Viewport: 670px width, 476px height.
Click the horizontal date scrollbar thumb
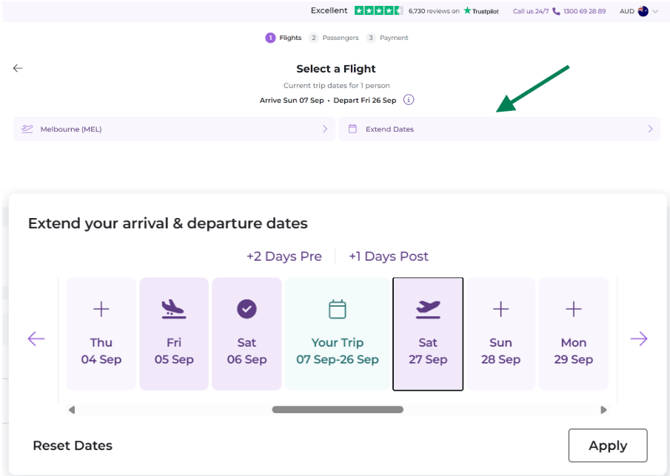338,409
